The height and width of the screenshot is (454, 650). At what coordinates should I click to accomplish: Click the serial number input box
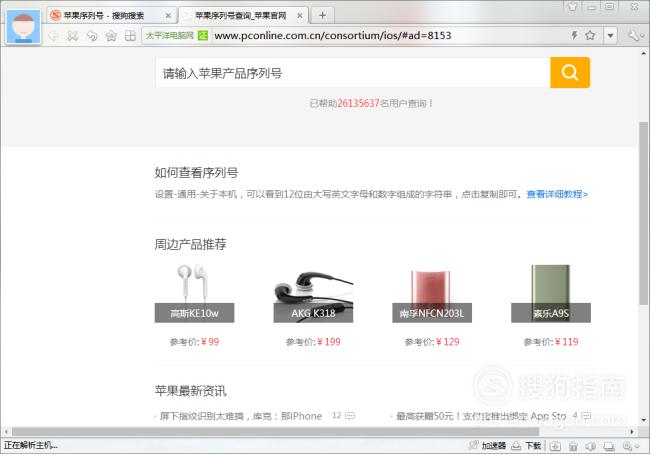point(353,73)
